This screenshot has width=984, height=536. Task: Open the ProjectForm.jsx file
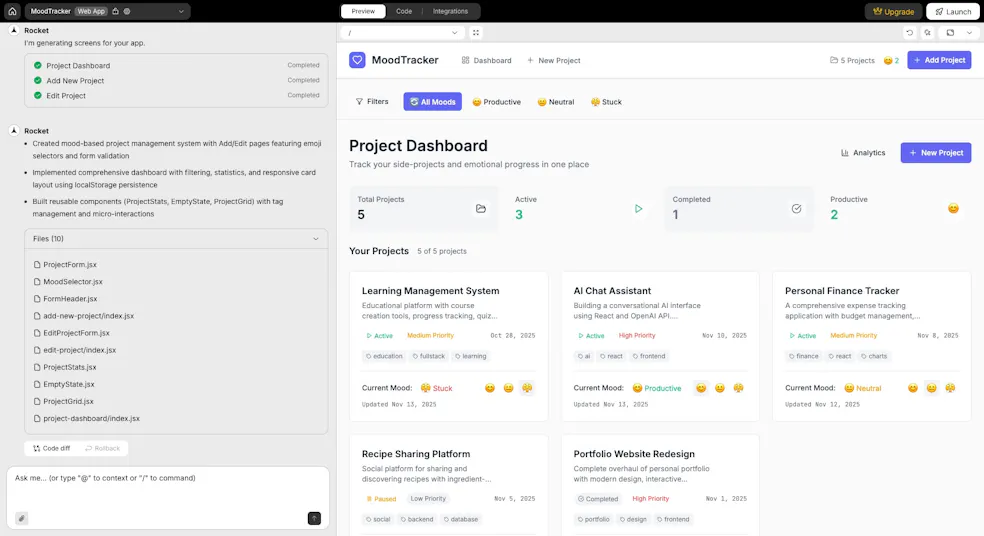[x=70, y=265]
